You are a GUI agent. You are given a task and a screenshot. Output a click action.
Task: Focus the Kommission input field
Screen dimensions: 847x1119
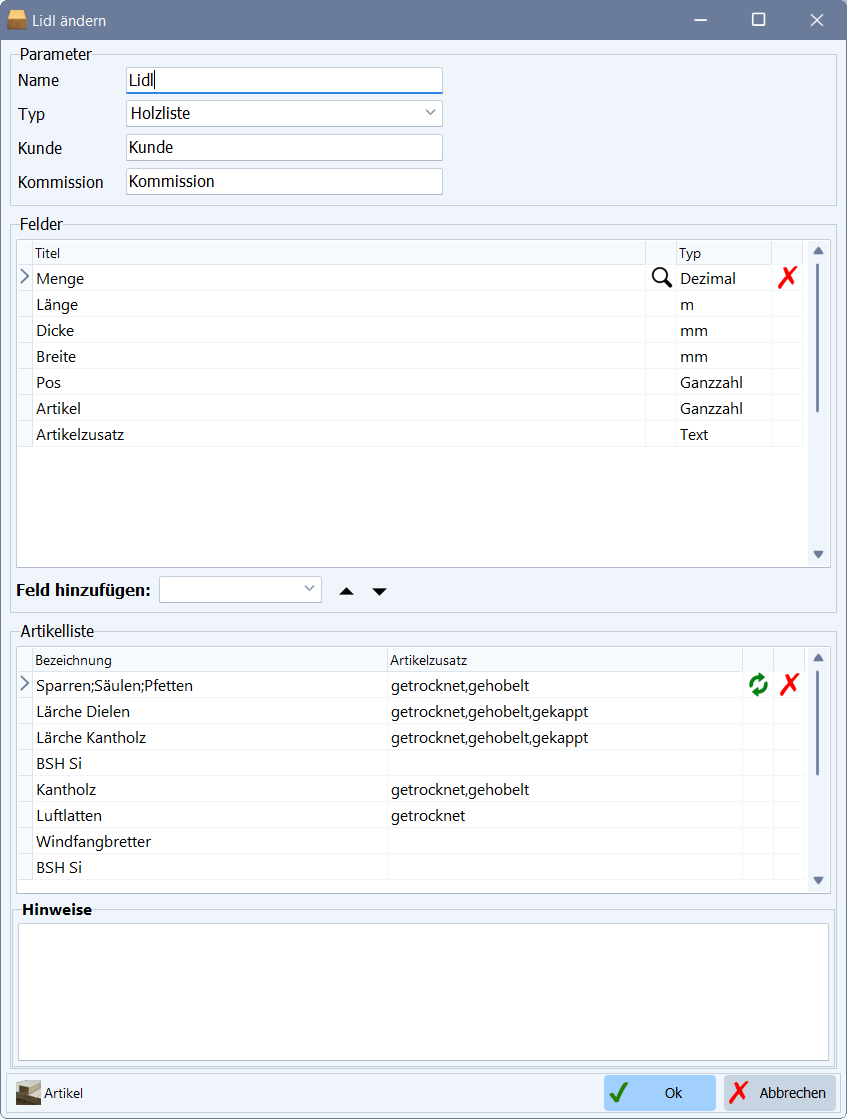click(284, 181)
